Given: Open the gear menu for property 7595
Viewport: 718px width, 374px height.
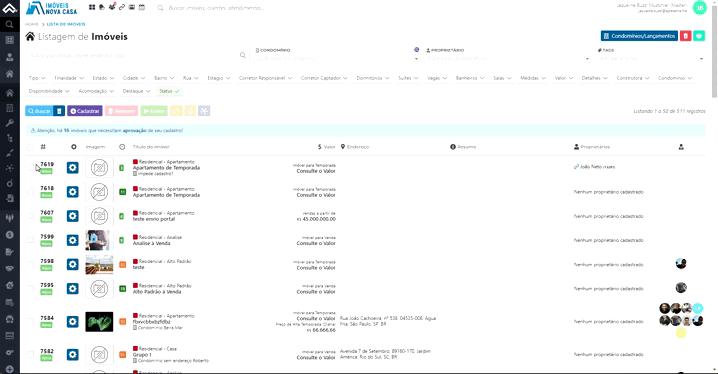Looking at the screenshot, I should click(72, 288).
